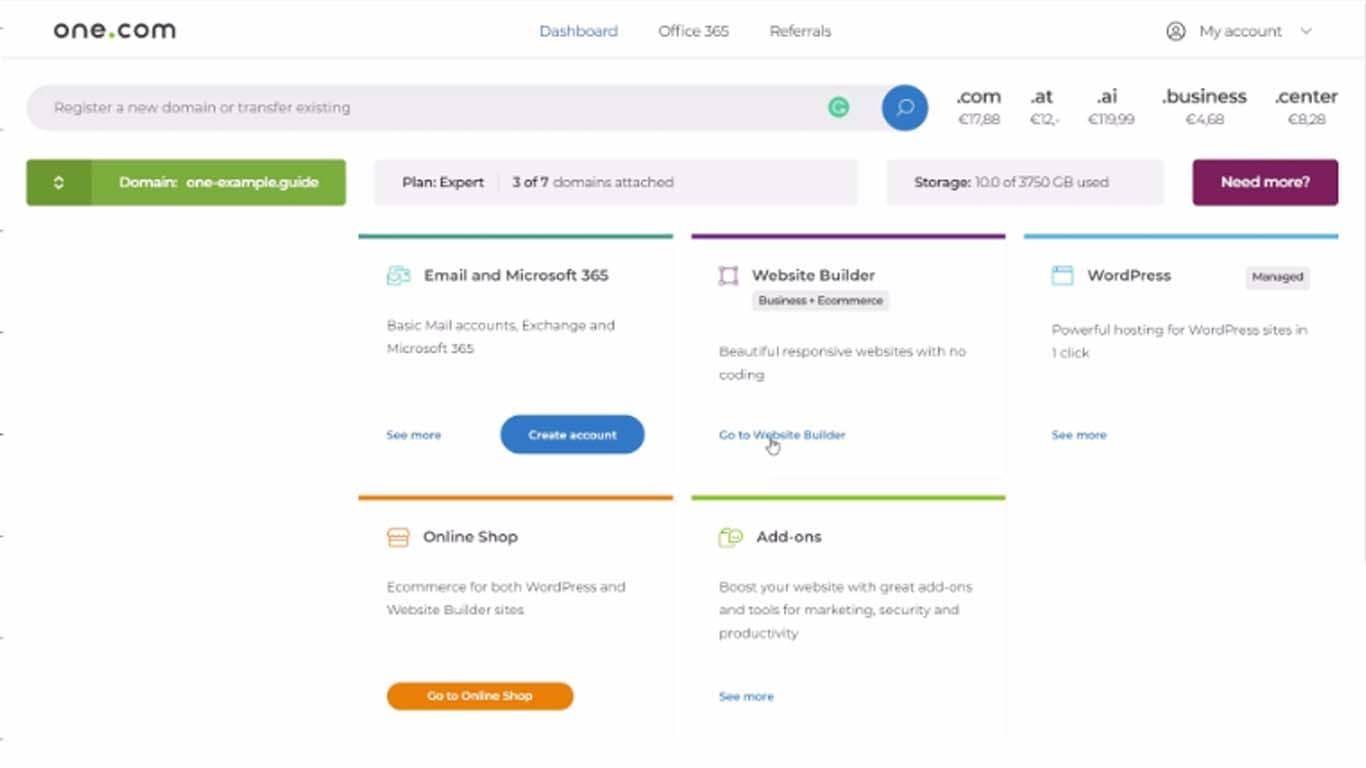Select the .ai domain offer
Viewport: 1366px width, 768px height.
(1111, 107)
